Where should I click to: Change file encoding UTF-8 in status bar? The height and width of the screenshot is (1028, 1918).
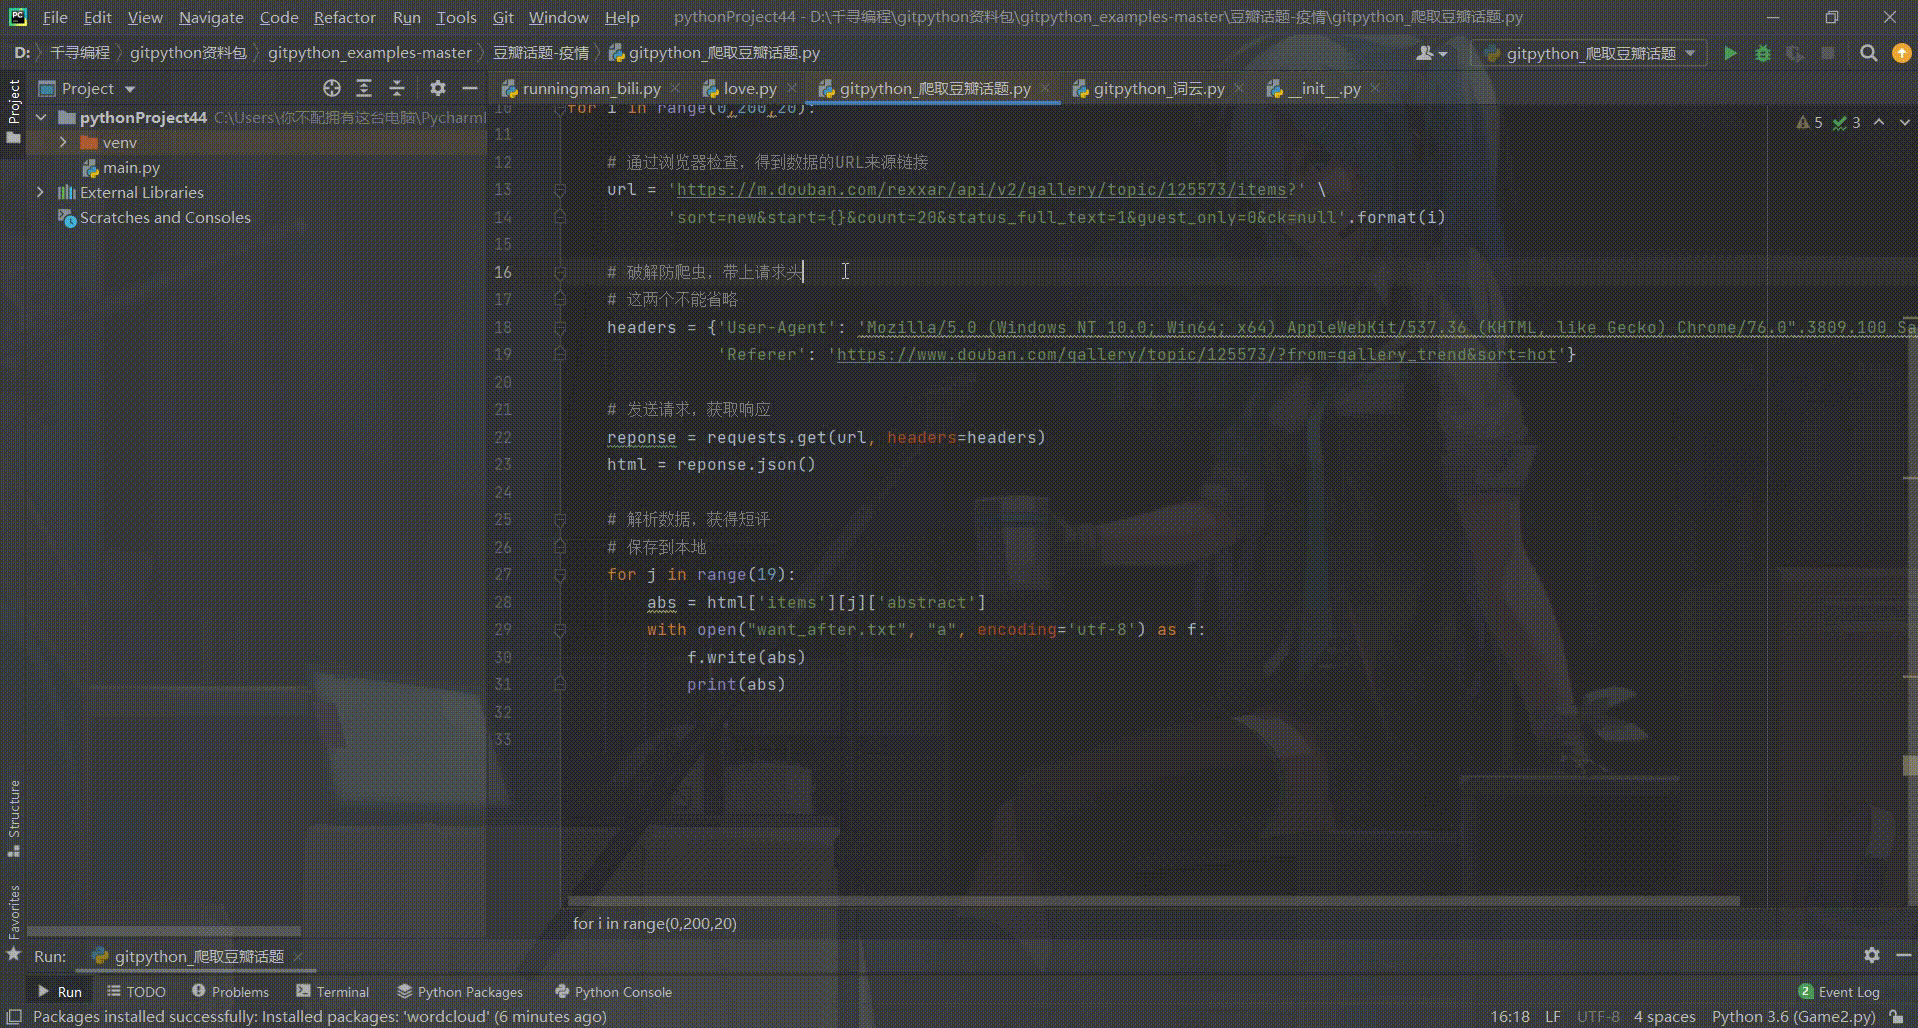pos(1598,1016)
